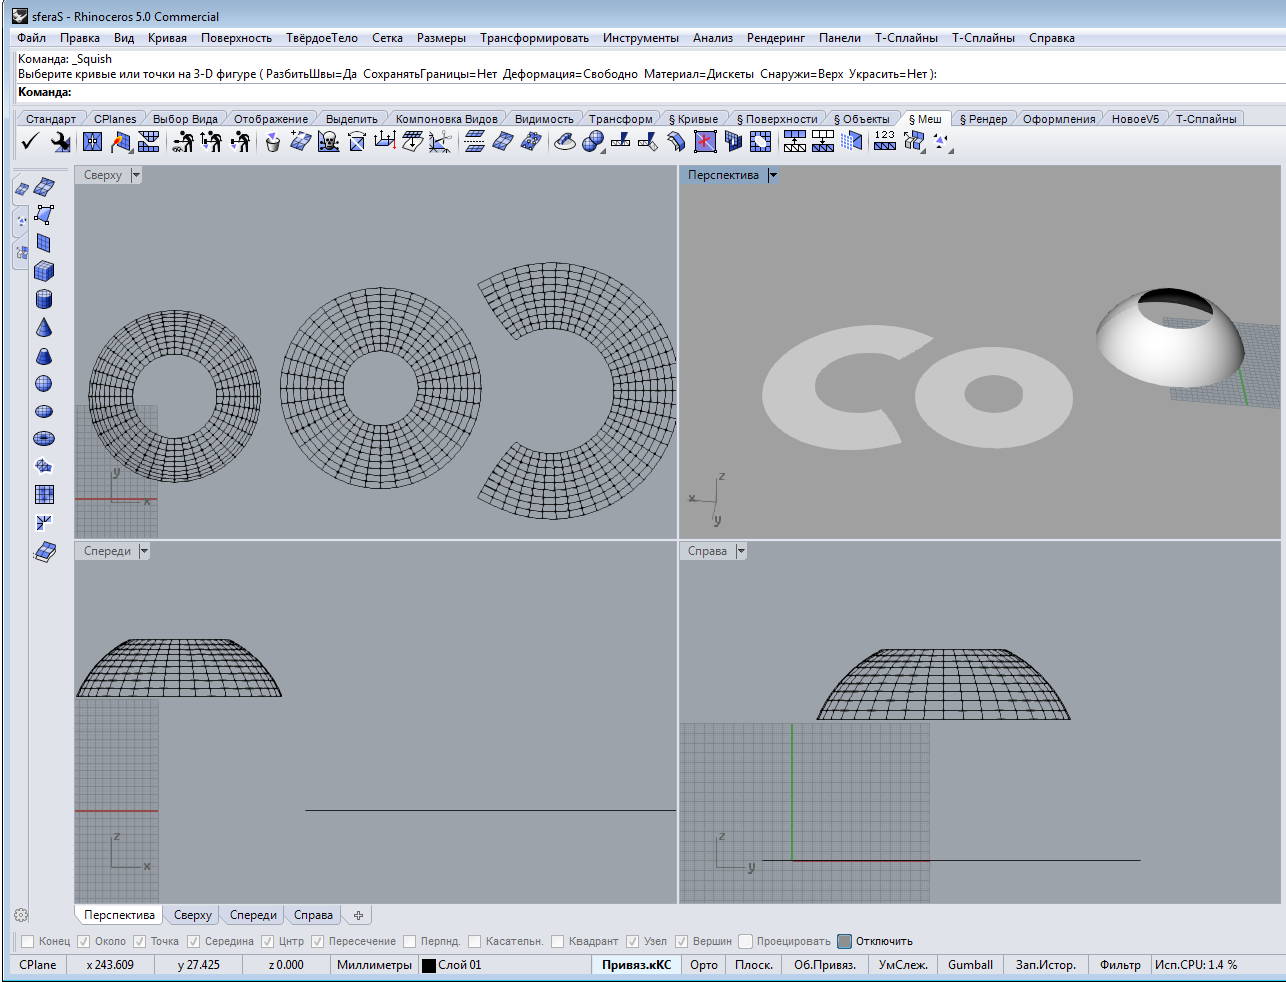Select the mesh sphere tool
Image resolution: width=1286 pixels, height=982 pixels.
point(44,383)
